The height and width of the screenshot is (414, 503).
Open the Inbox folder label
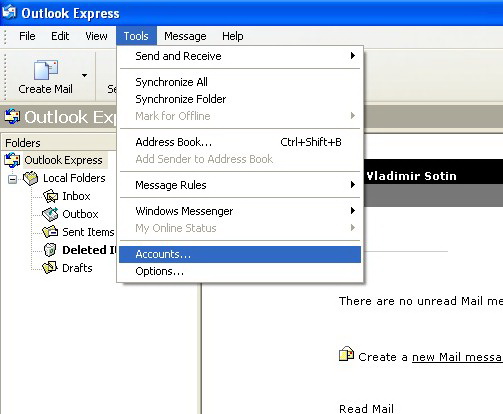click(x=76, y=196)
